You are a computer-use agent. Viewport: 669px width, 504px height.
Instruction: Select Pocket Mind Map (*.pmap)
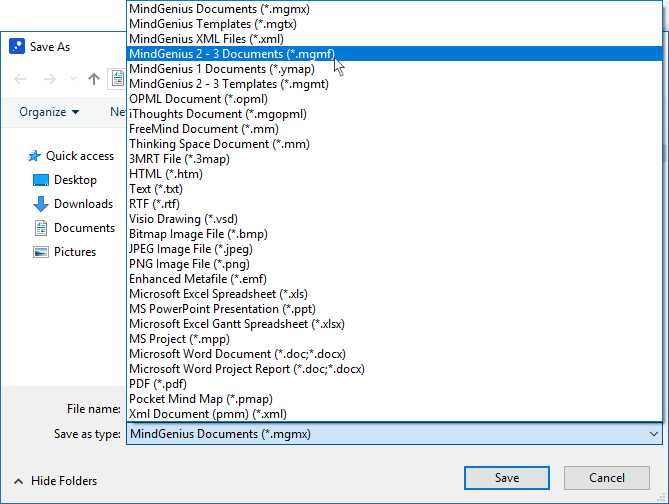point(394,399)
